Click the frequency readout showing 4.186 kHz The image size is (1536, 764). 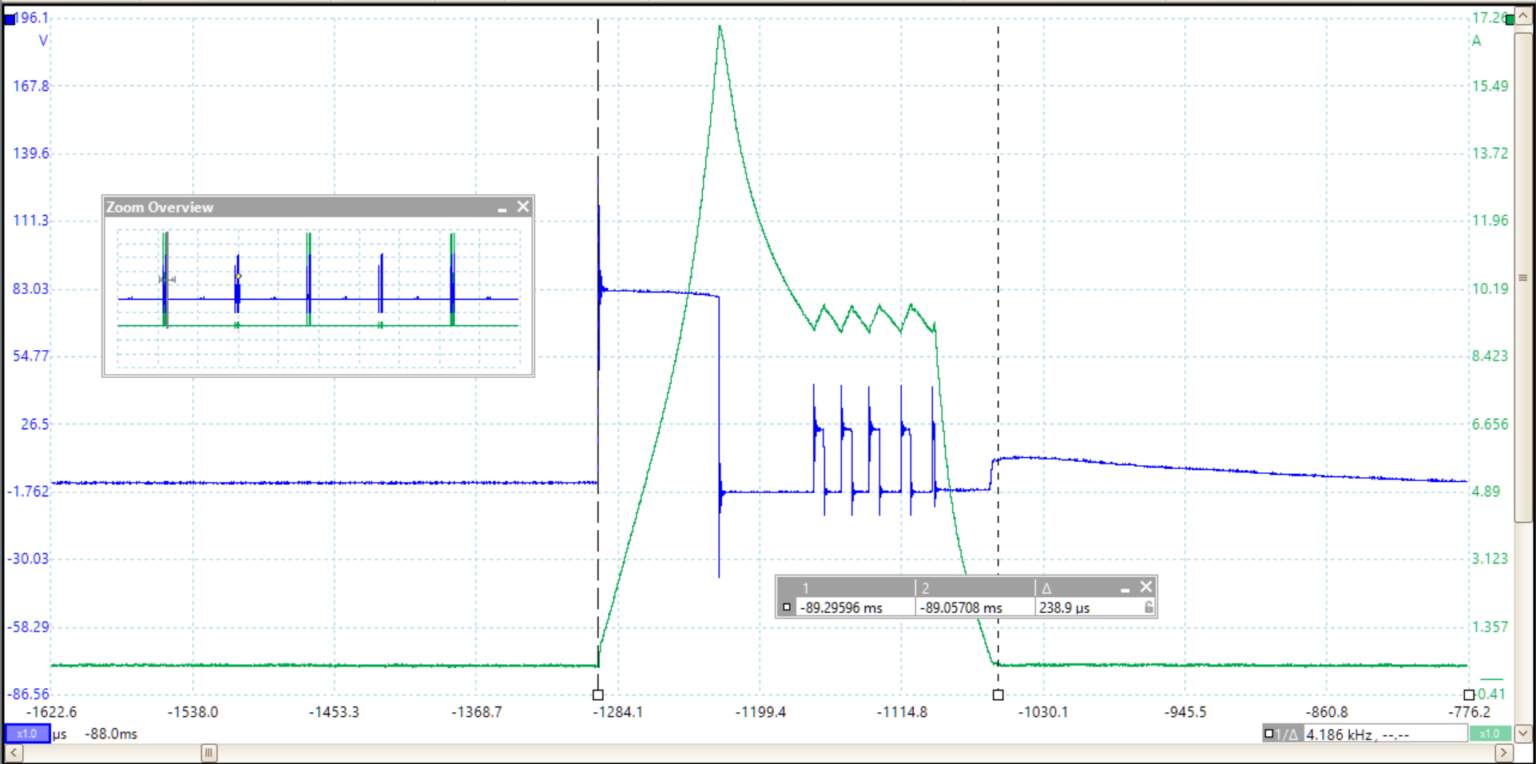click(1345, 733)
